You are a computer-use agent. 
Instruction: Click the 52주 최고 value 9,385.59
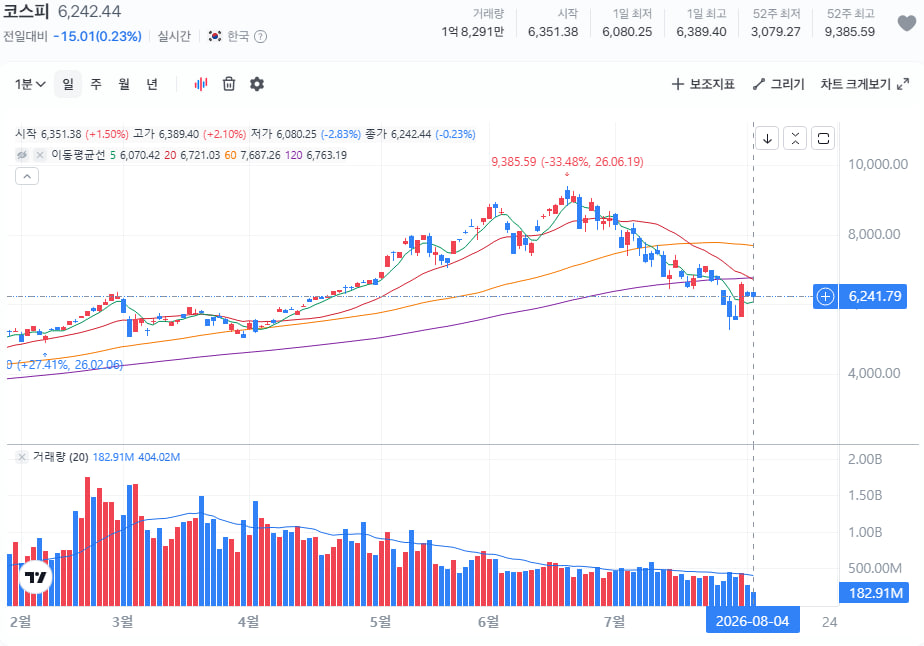(849, 32)
